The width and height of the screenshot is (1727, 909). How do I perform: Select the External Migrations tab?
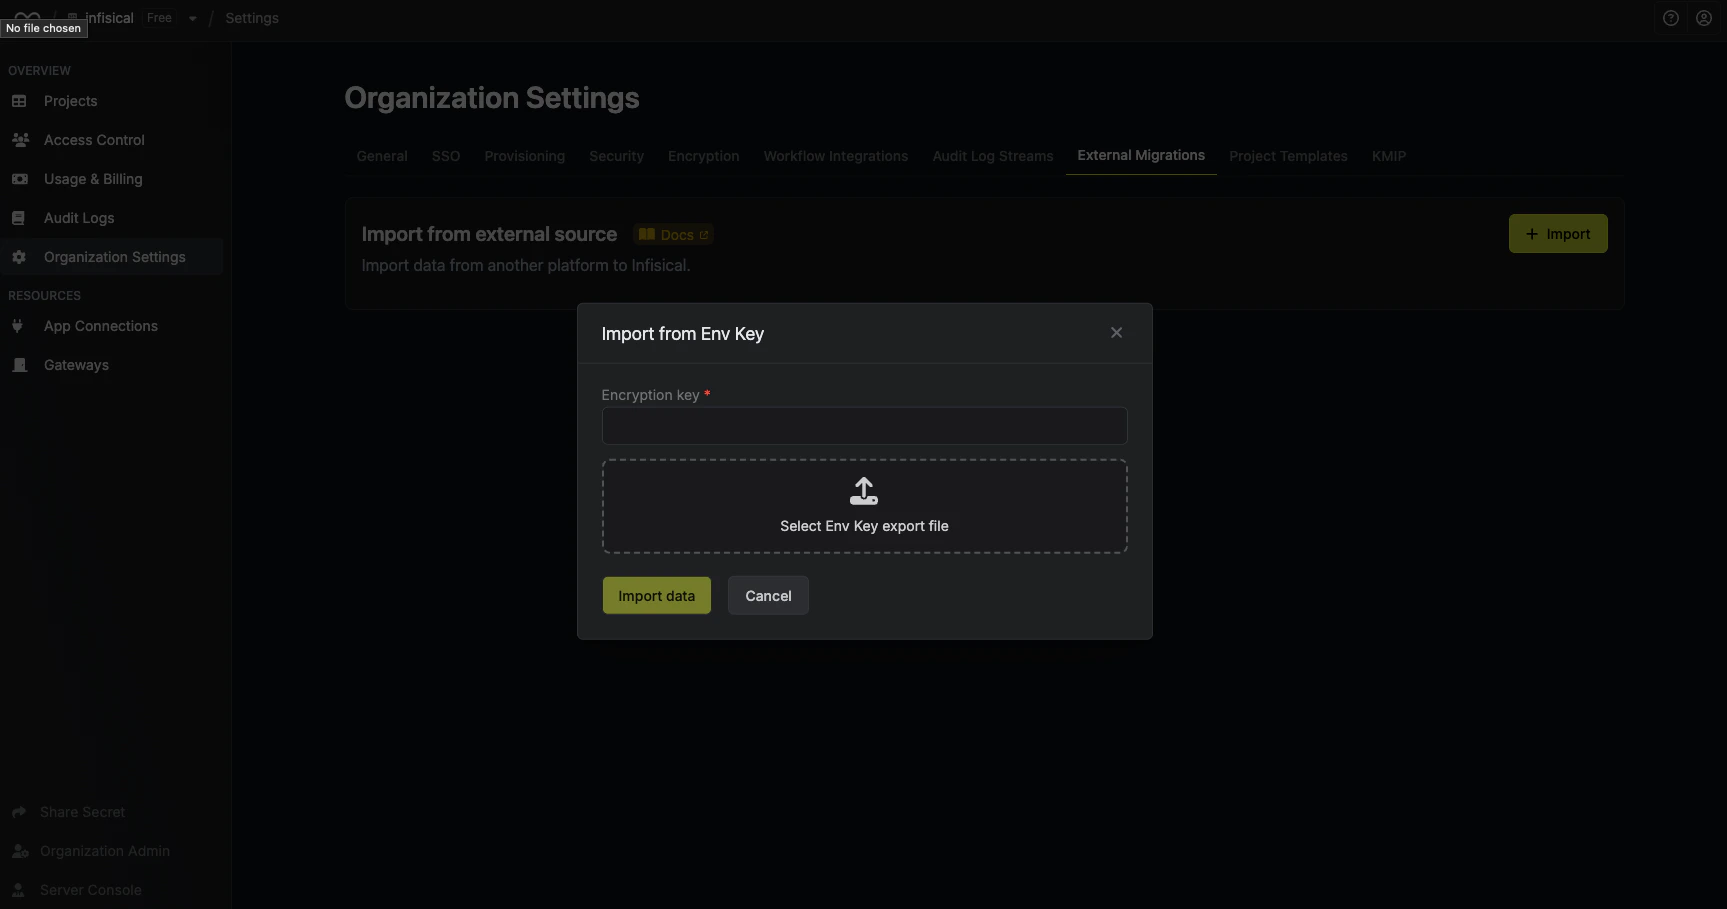tap(1141, 155)
